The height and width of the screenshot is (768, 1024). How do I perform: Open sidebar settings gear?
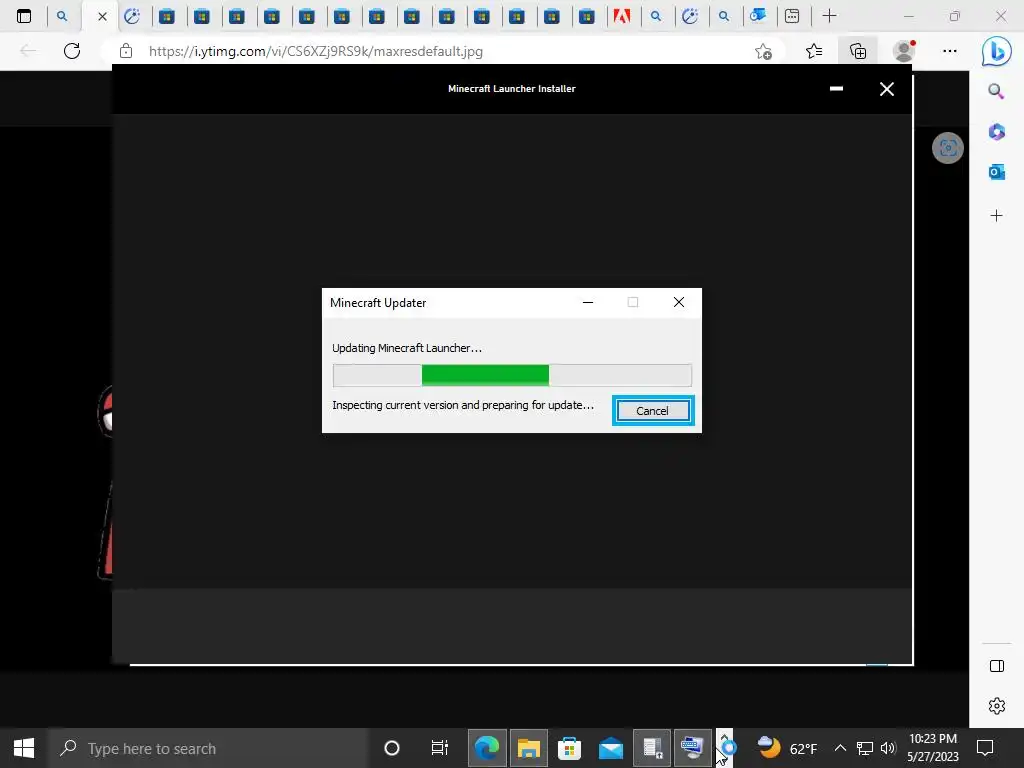(x=996, y=706)
